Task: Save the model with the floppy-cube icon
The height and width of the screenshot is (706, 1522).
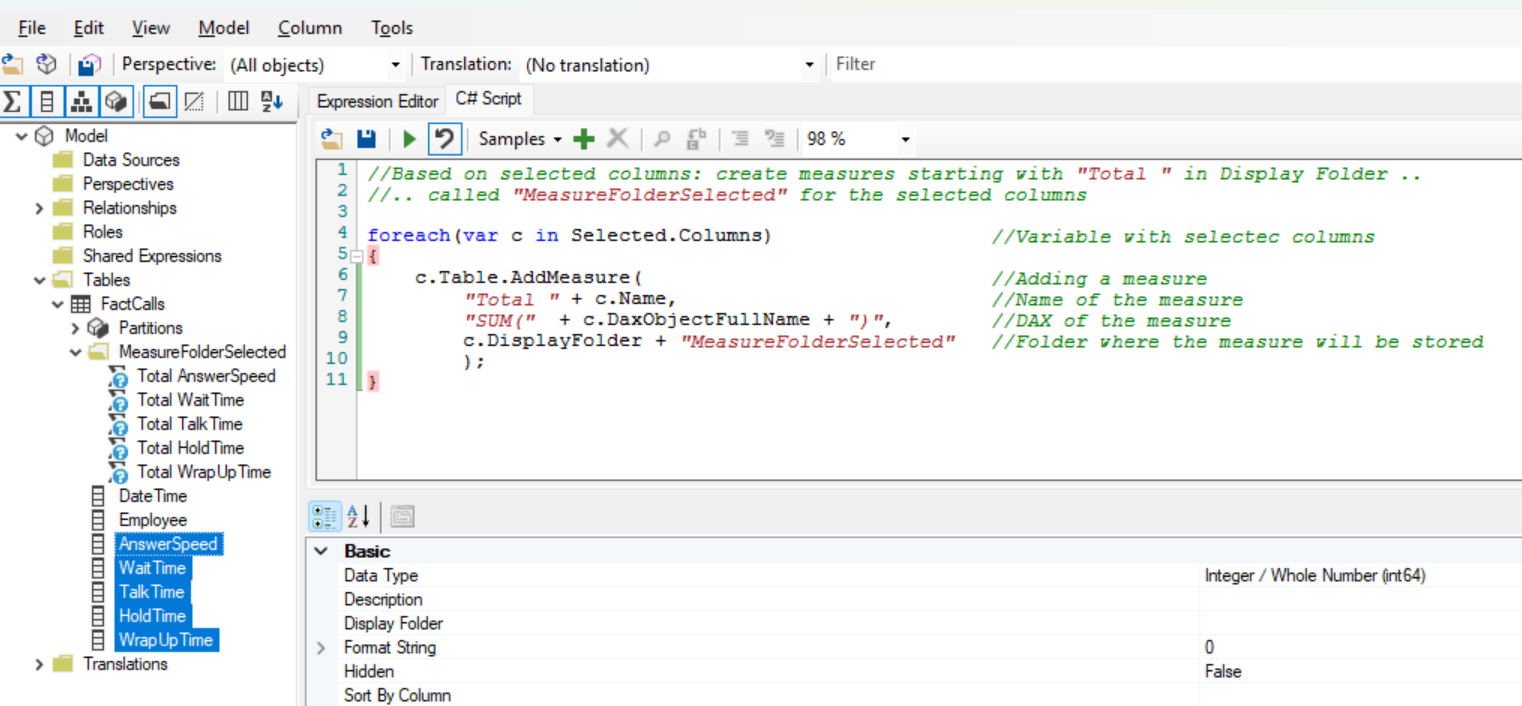Action: click(90, 65)
